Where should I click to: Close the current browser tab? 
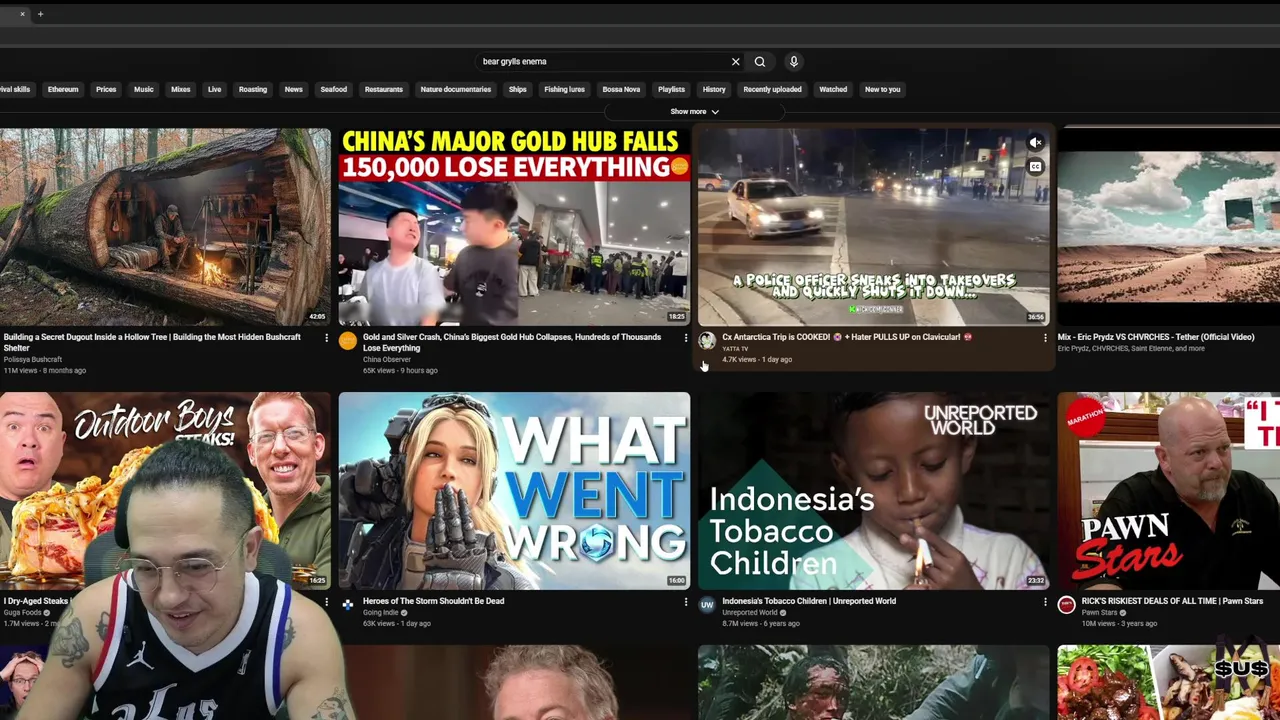[22, 14]
